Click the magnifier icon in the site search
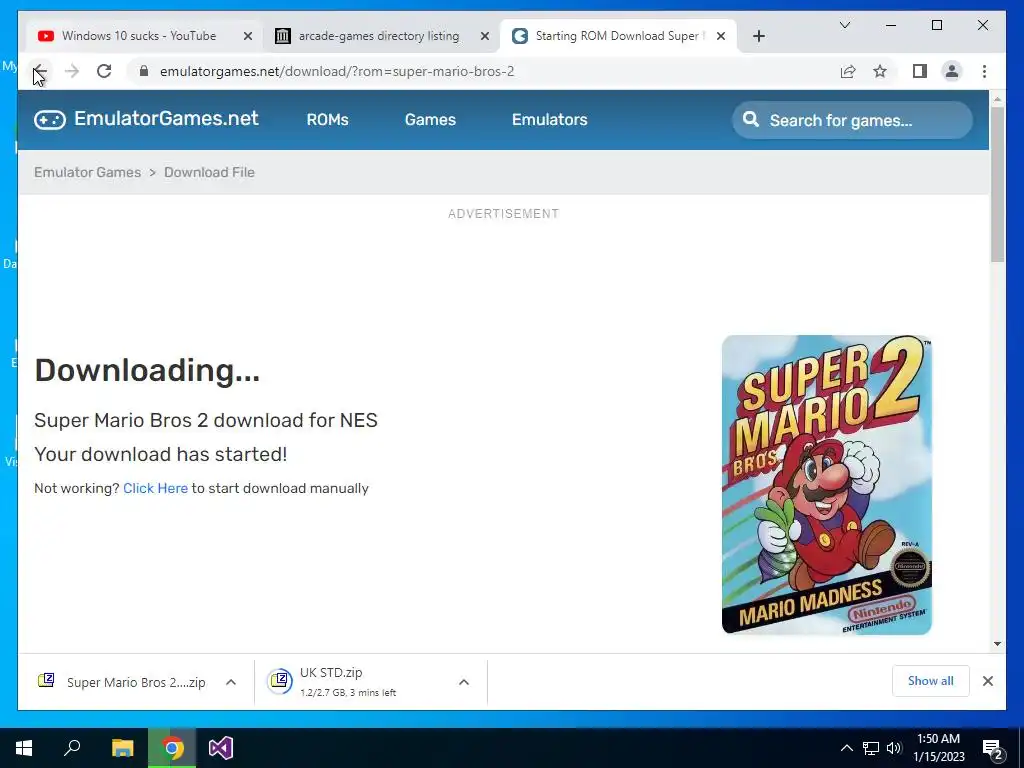The height and width of the screenshot is (768, 1024). click(x=751, y=120)
